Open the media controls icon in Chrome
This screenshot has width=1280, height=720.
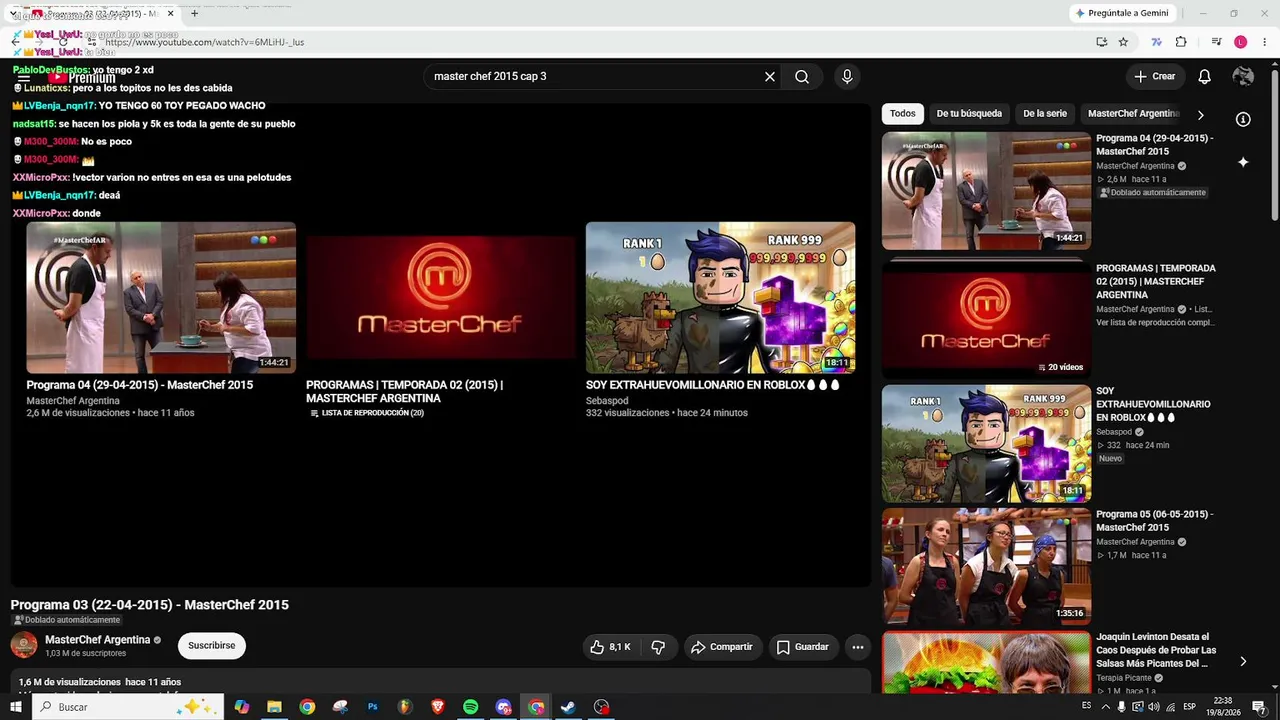click(1216, 42)
